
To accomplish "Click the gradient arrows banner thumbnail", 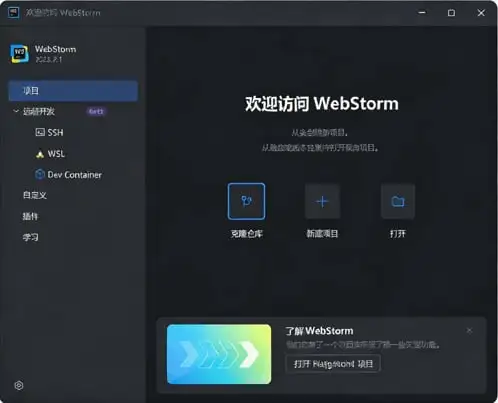I will (219, 354).
